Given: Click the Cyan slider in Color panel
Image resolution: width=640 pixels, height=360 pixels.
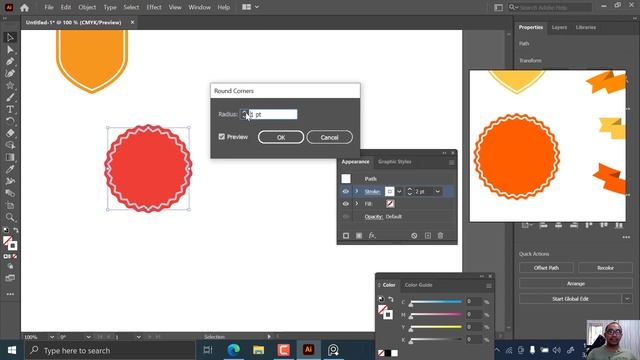Looking at the screenshot, I should (x=436, y=302).
